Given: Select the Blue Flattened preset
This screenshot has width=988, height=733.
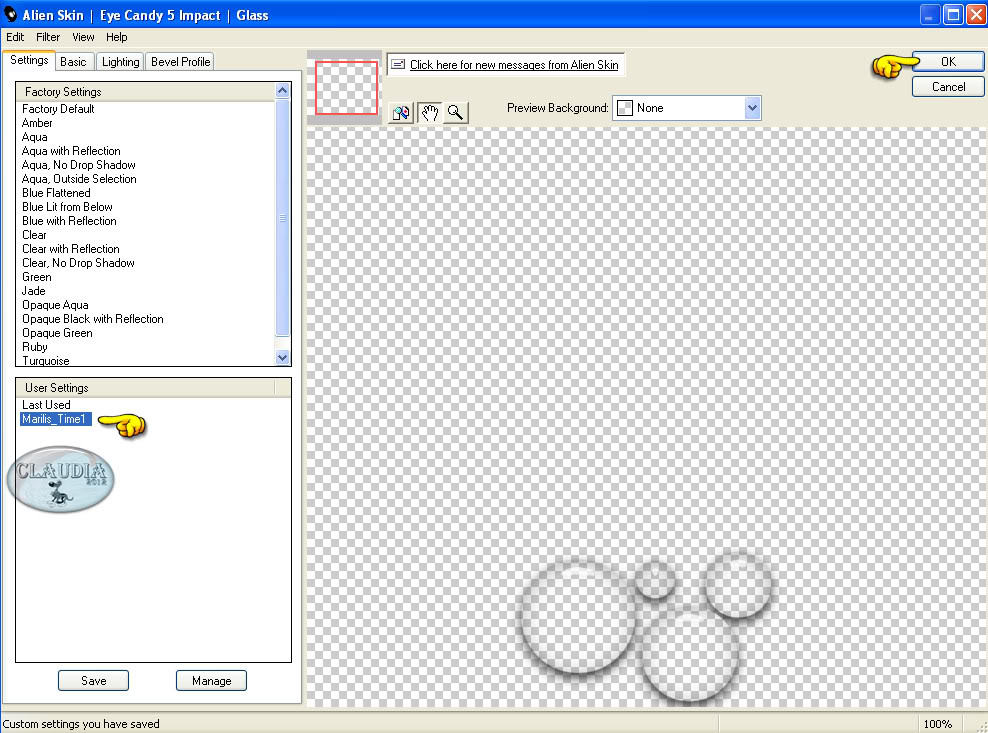Looking at the screenshot, I should click(56, 193).
